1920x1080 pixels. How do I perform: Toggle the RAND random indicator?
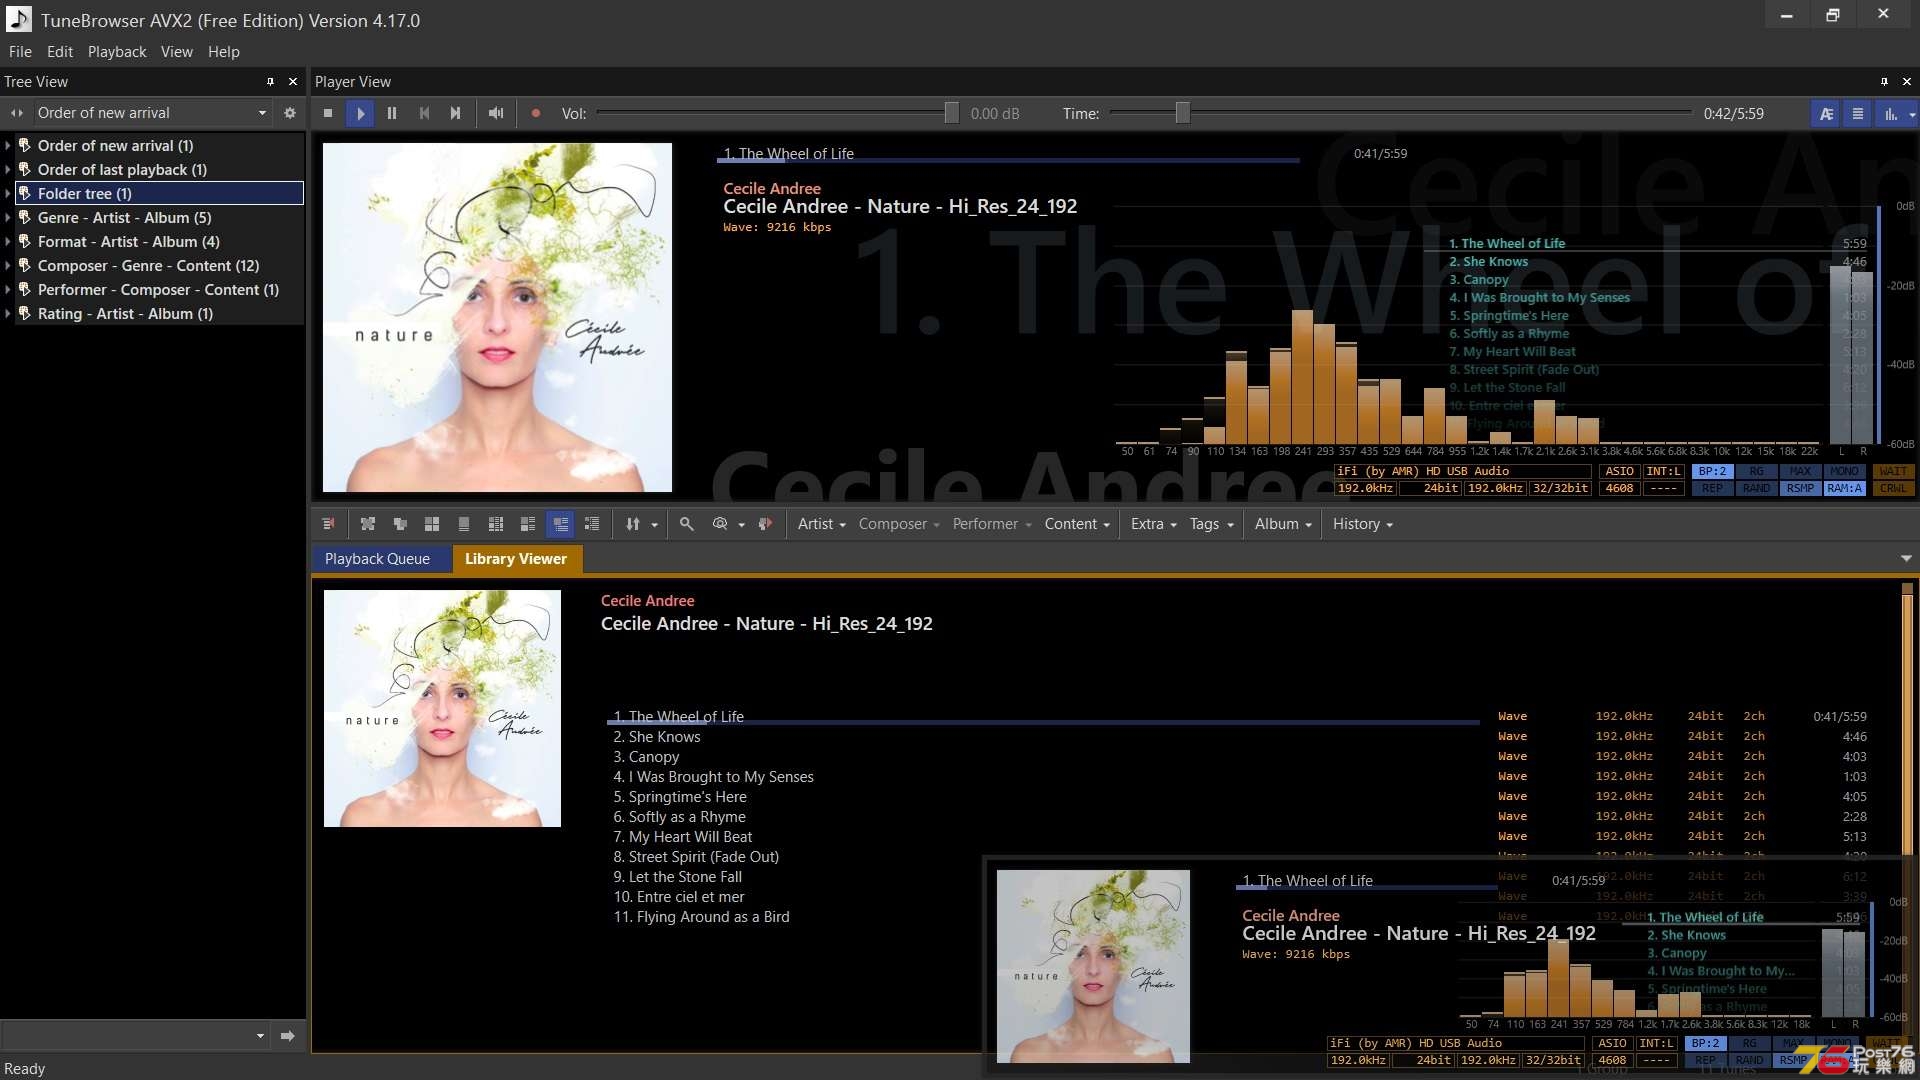[x=1756, y=489]
